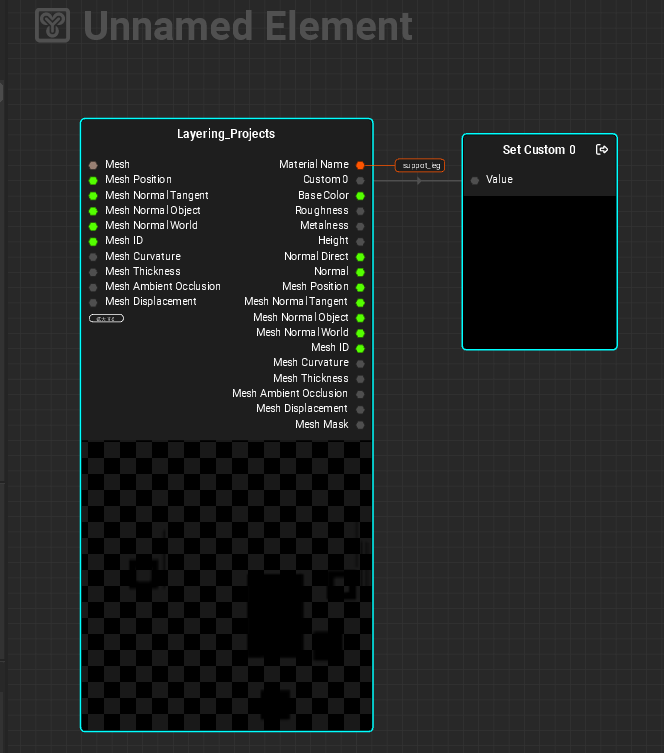Select the Normal Direct output pin
This screenshot has width=664, height=753.
360,257
